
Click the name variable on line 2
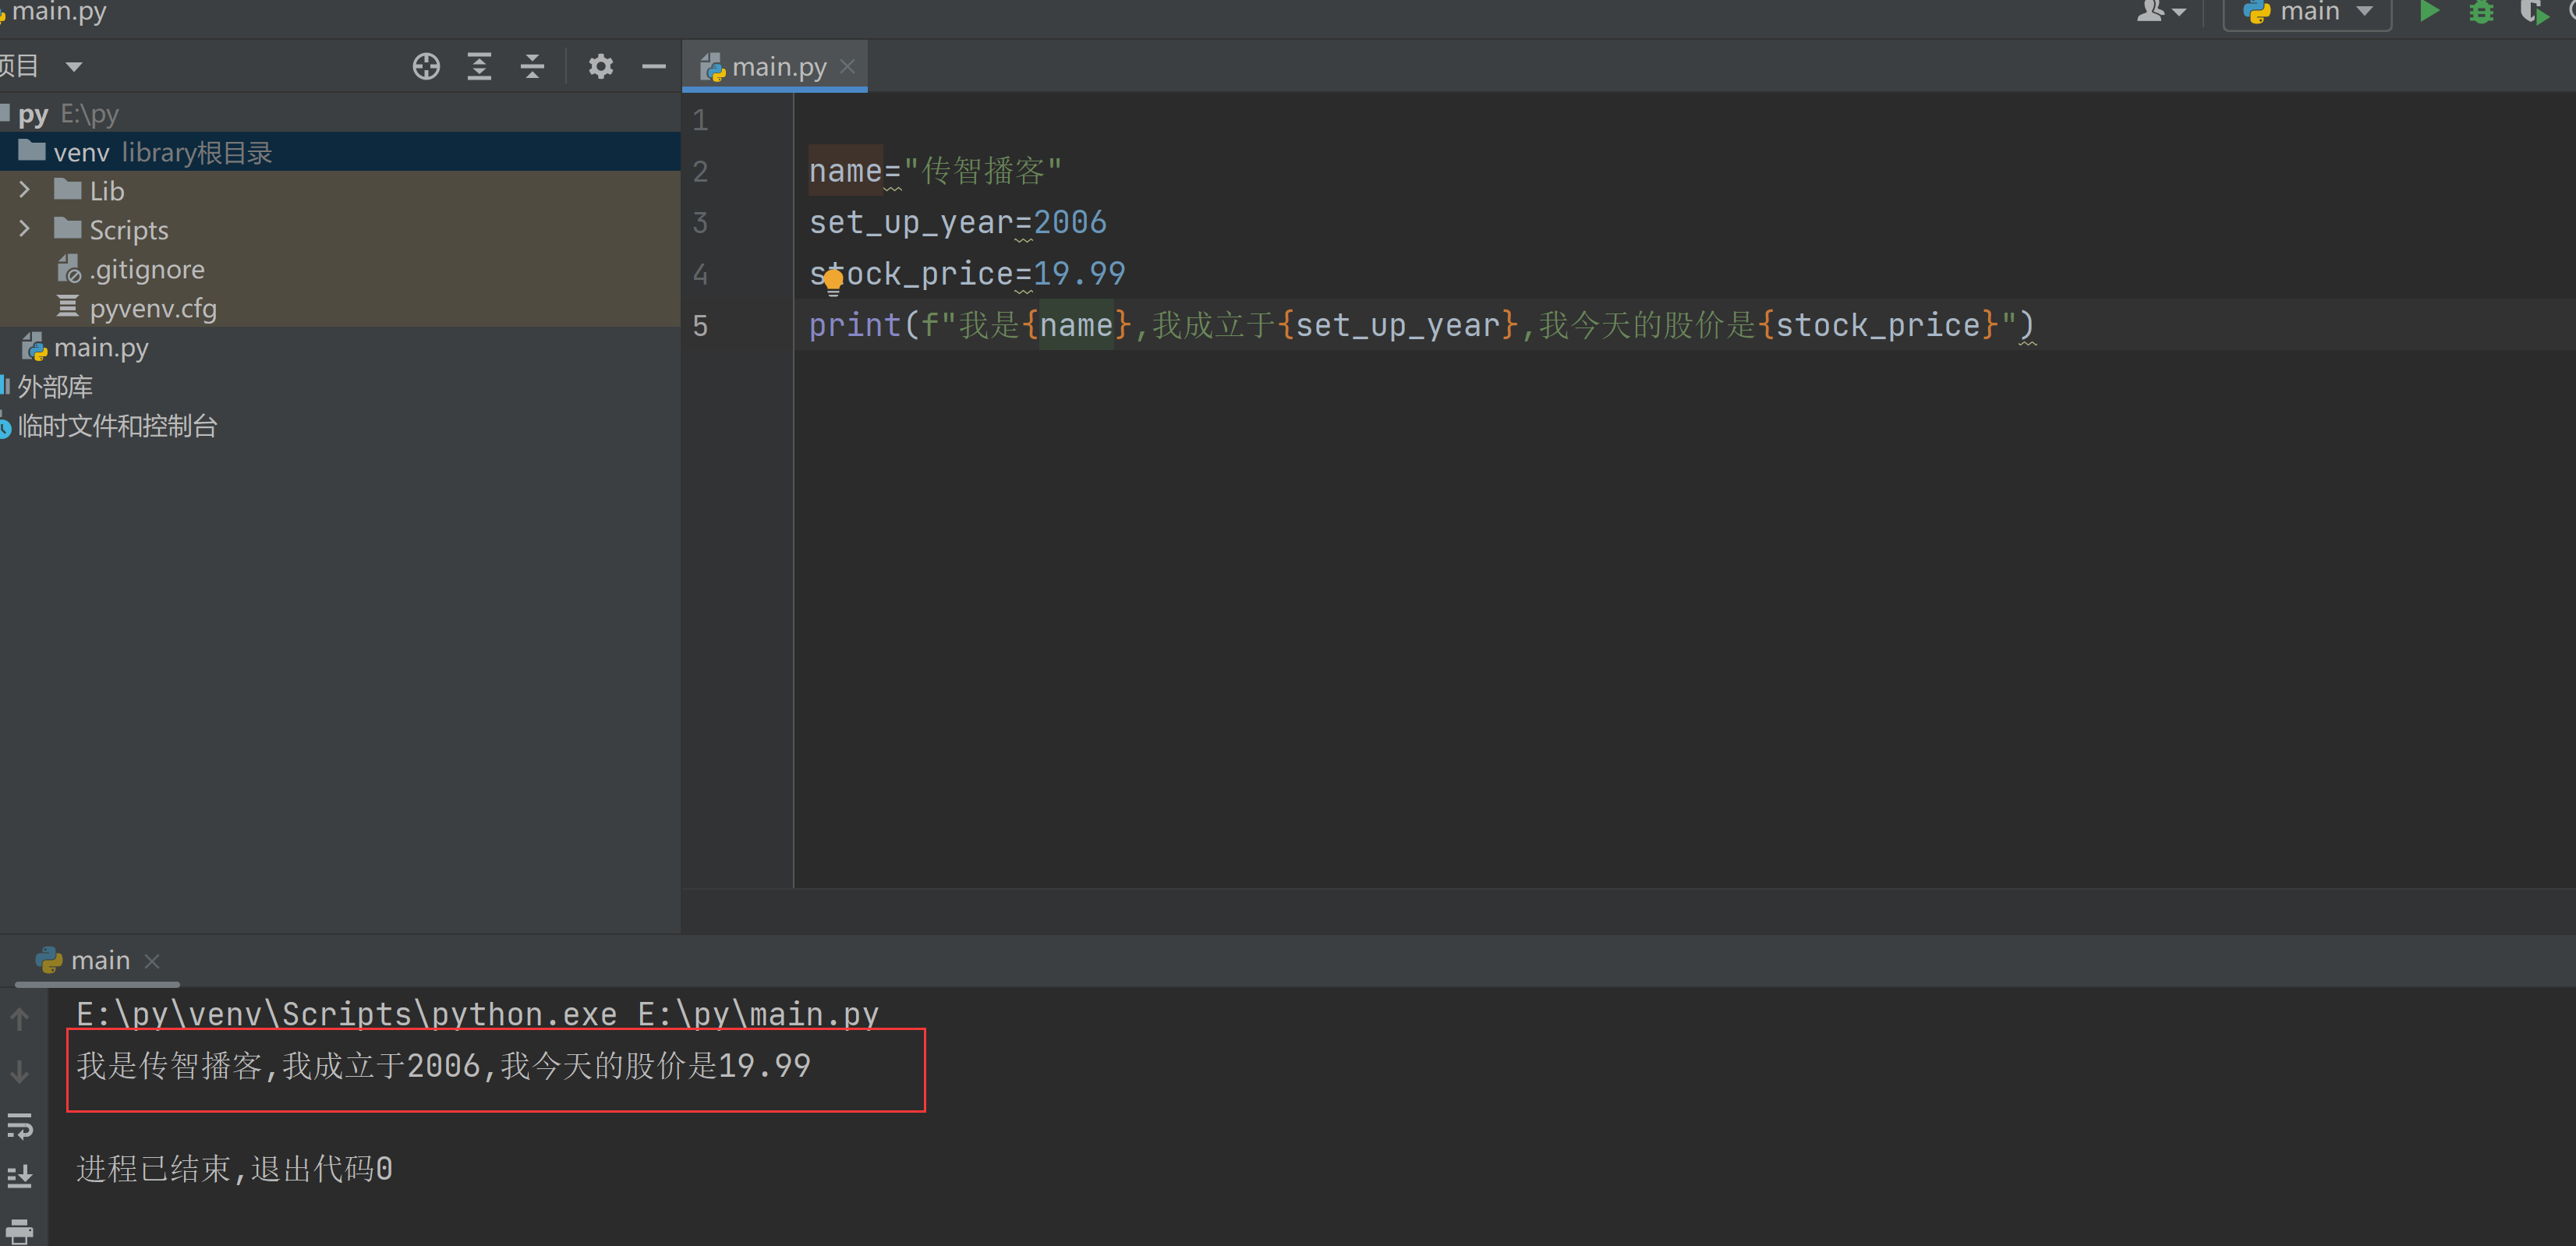[845, 171]
